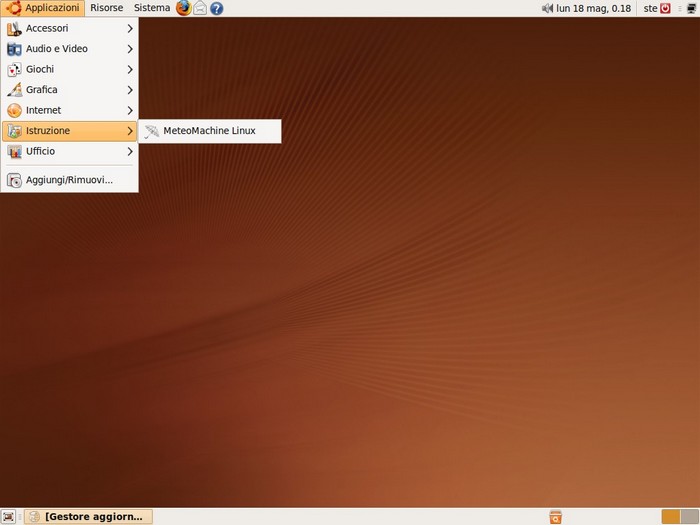Launch Firefox from the top panel
The height and width of the screenshot is (525, 700).
pos(183,8)
